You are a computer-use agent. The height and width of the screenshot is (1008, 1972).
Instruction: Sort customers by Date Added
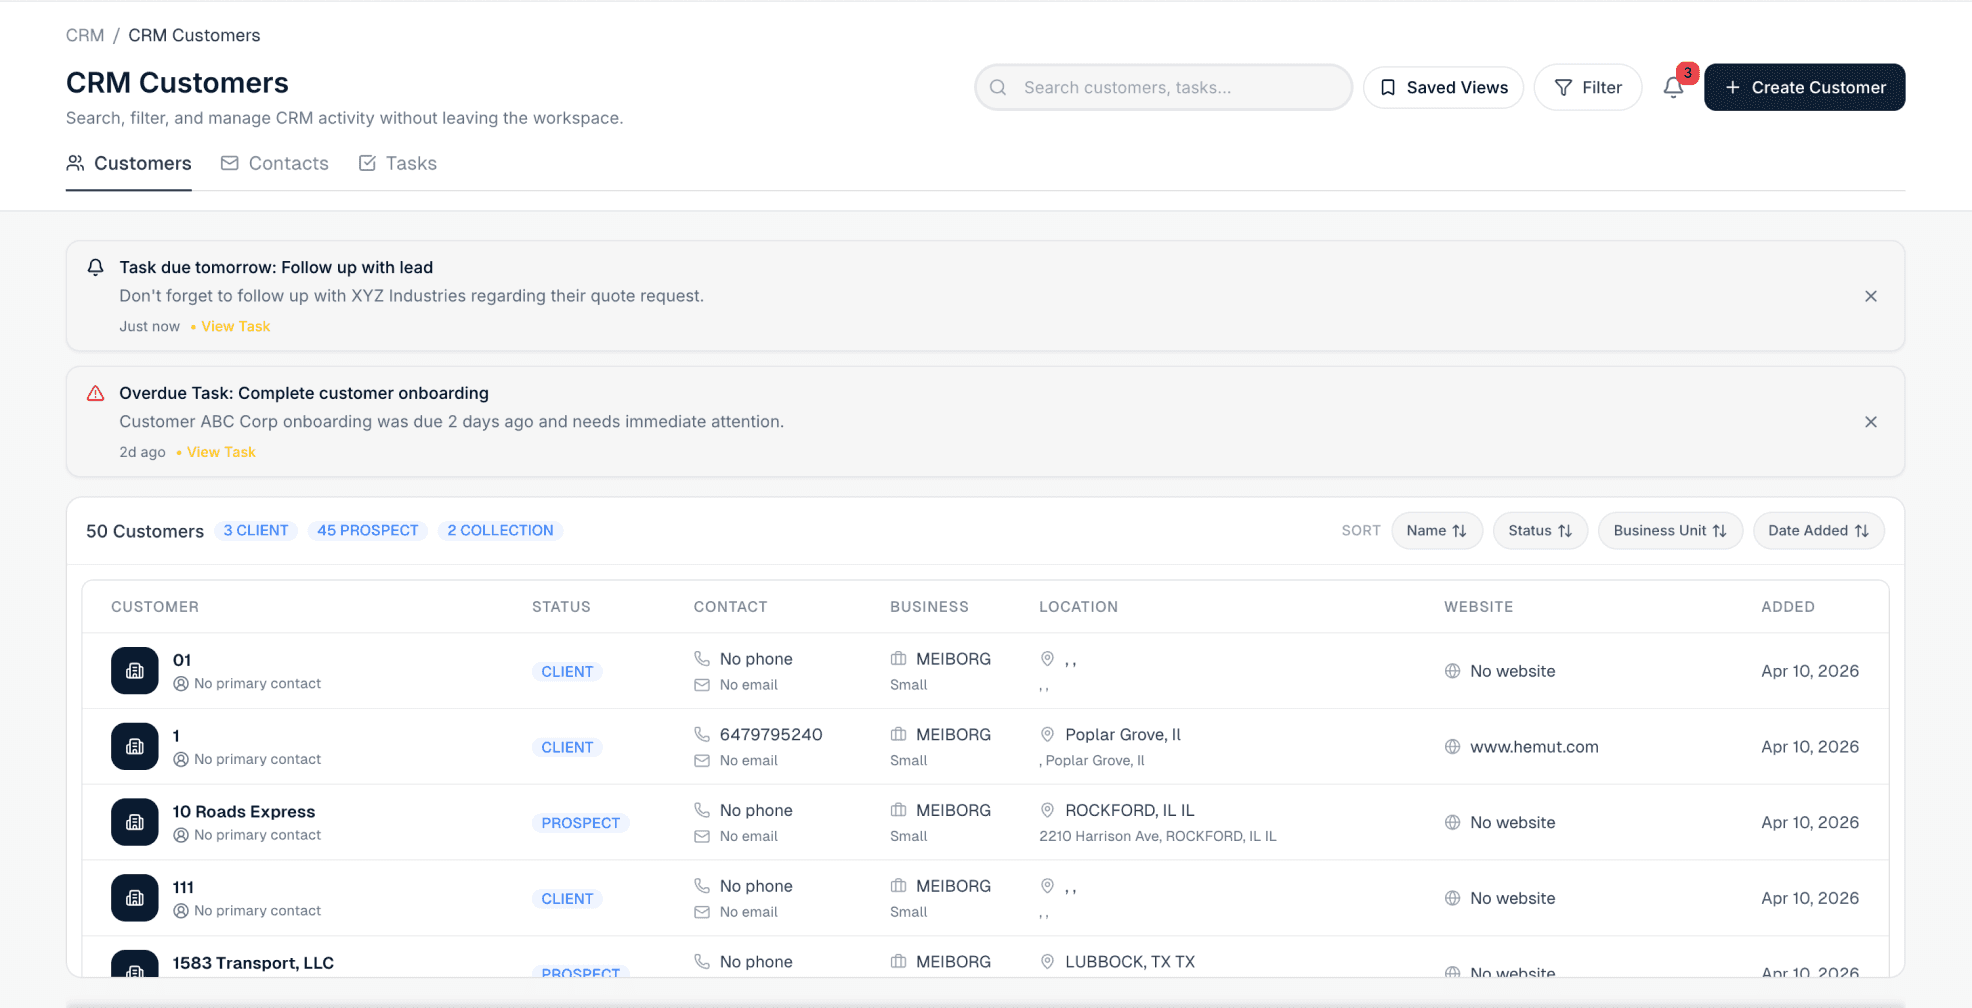click(x=1818, y=531)
